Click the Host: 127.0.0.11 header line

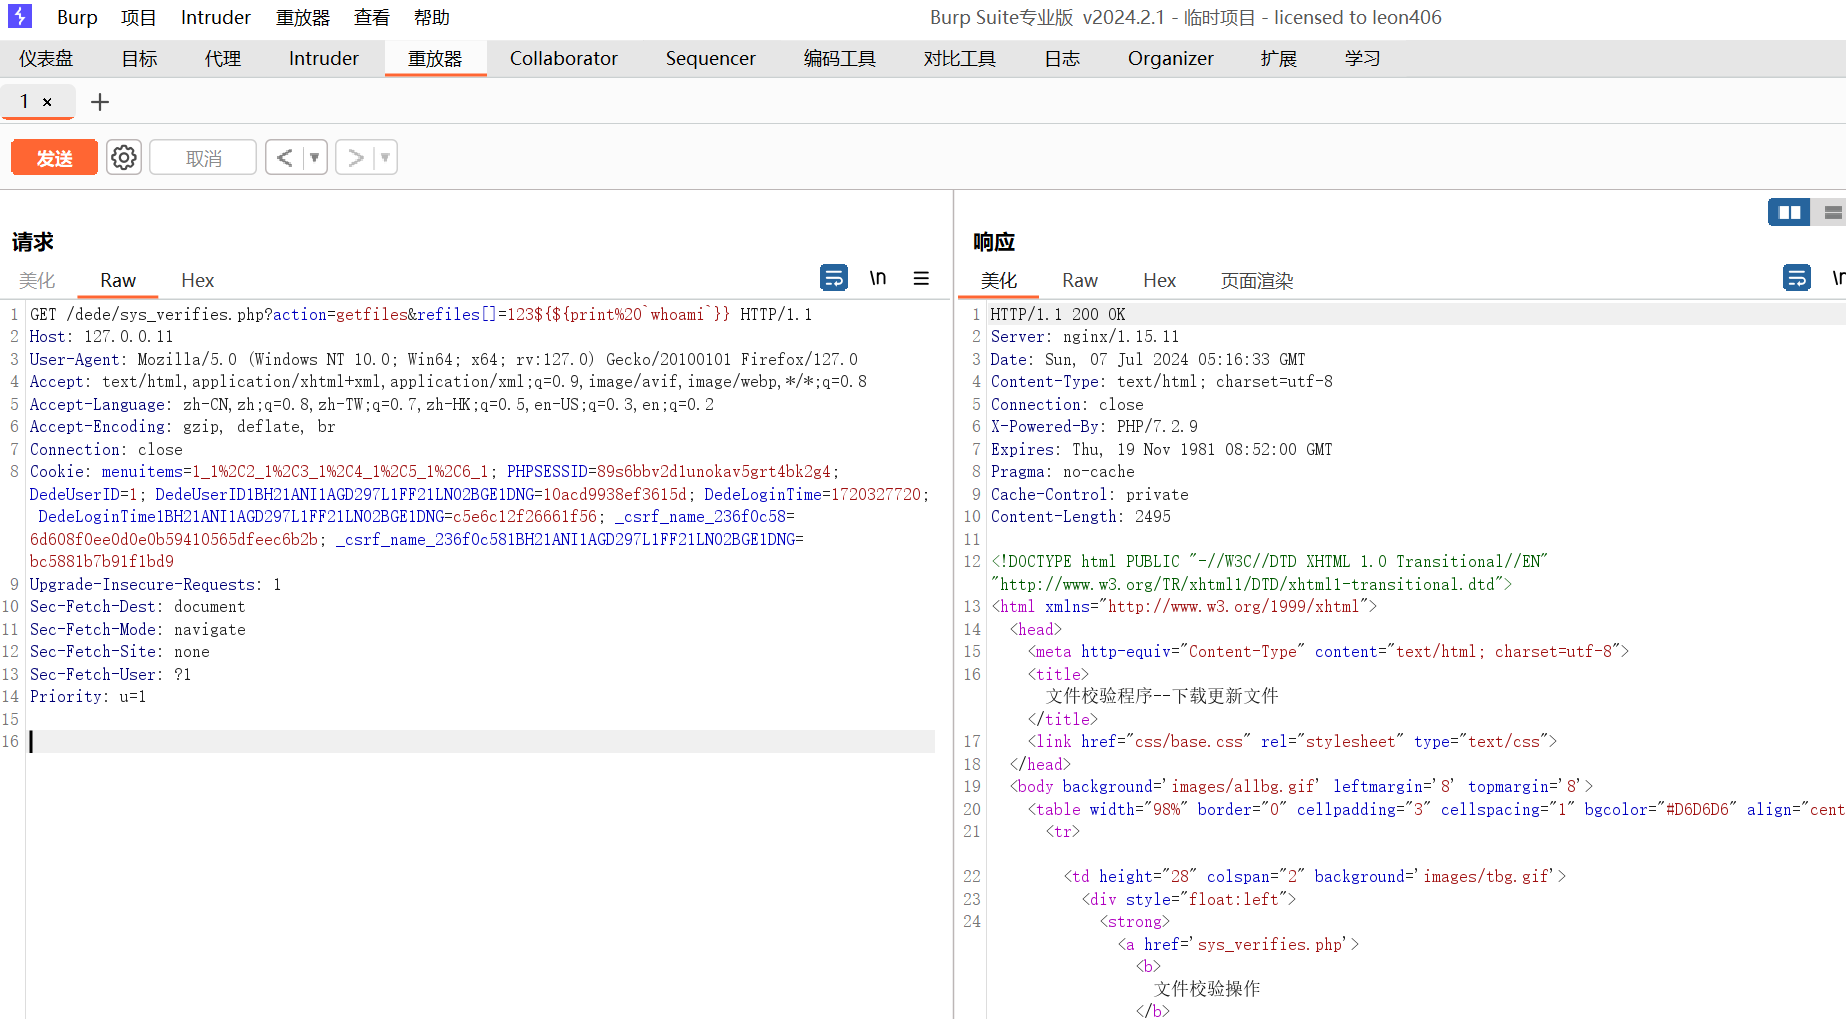(101, 337)
